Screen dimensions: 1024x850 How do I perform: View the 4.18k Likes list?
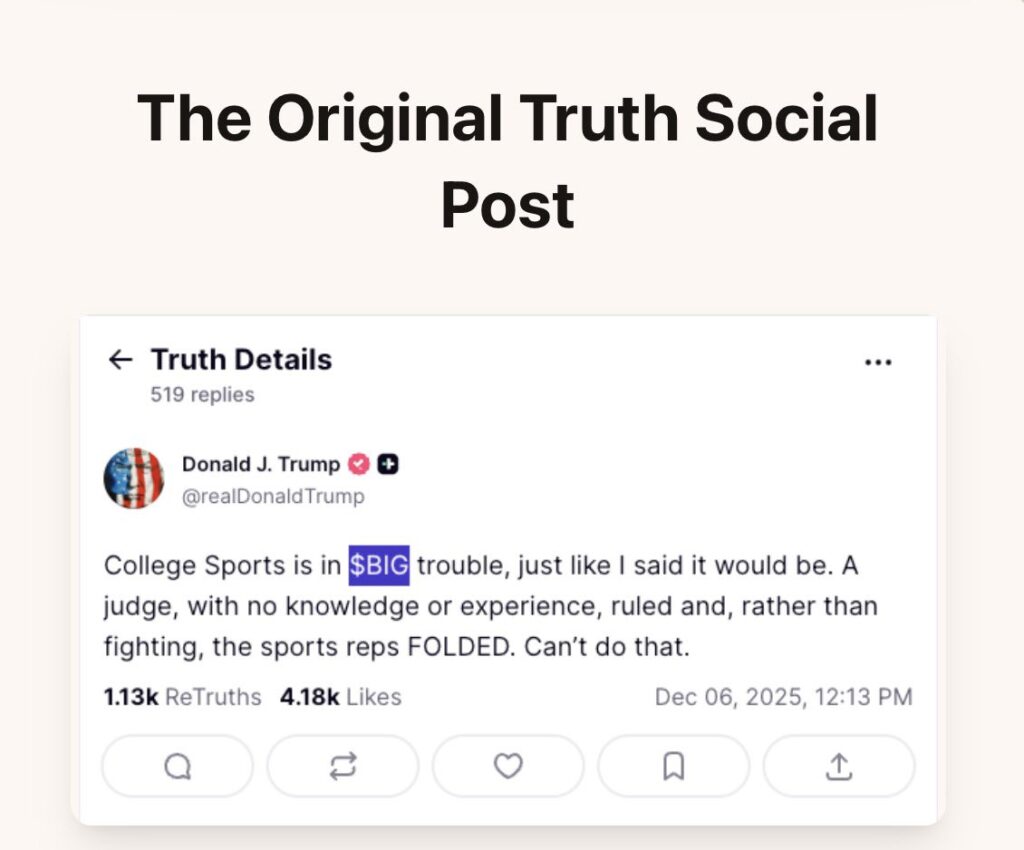340,697
